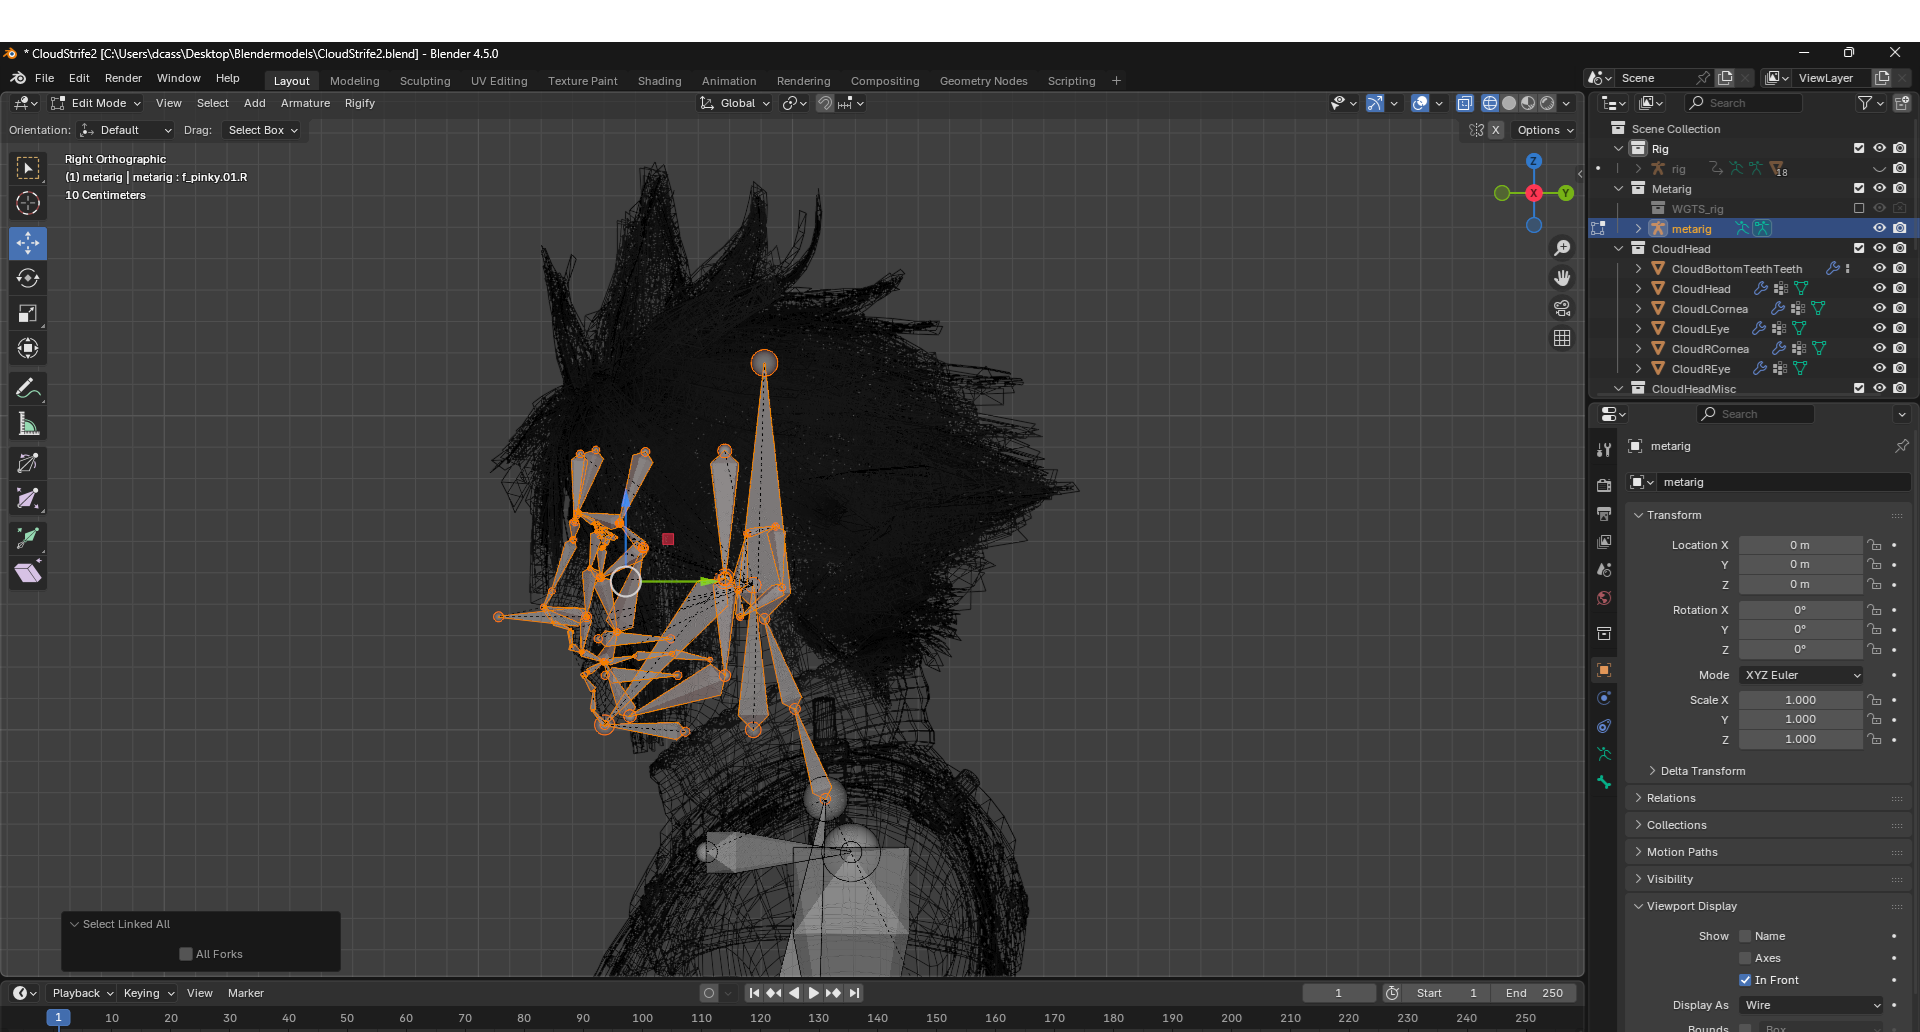Tick the Axes checkbox
Image resolution: width=1920 pixels, height=1032 pixels.
(1745, 958)
